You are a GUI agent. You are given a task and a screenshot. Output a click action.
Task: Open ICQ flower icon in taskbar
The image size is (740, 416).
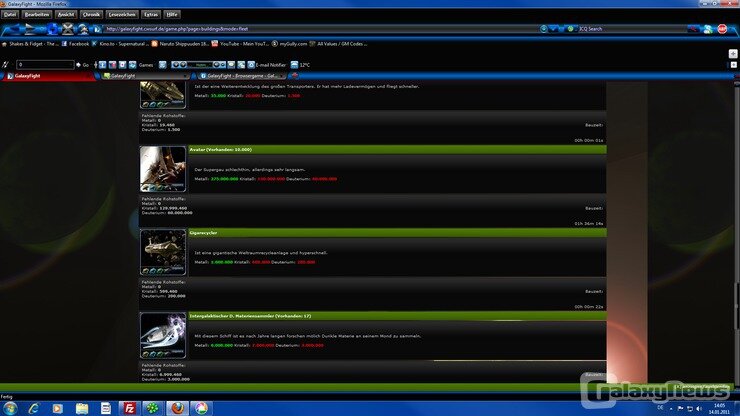pos(152,408)
